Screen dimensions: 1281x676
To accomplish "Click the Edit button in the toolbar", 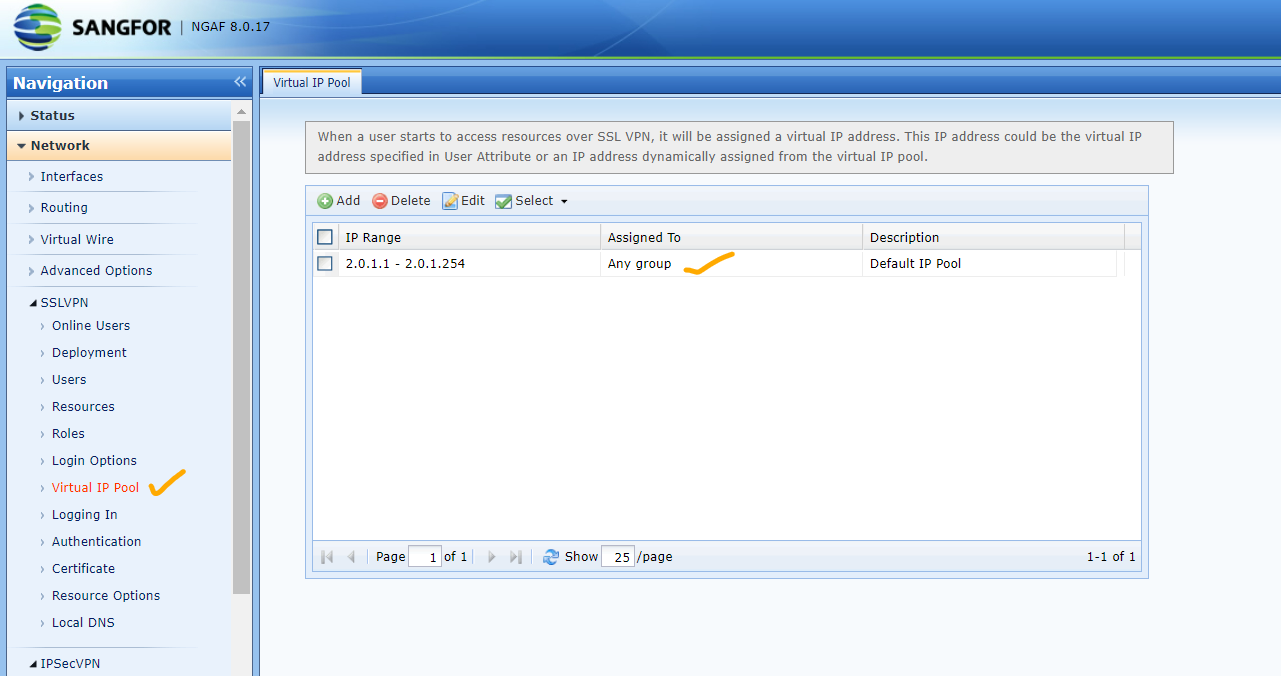I will coord(464,201).
